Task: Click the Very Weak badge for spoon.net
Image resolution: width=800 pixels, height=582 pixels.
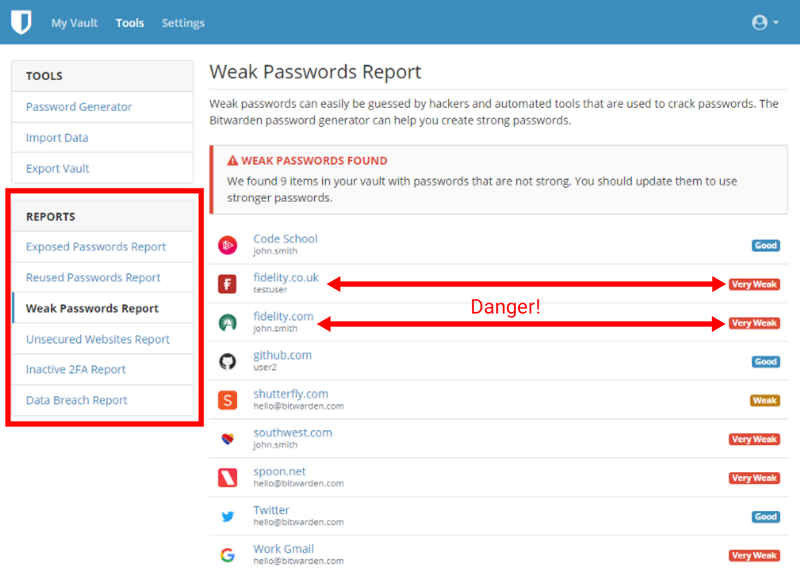Action: pyautogui.click(x=754, y=478)
